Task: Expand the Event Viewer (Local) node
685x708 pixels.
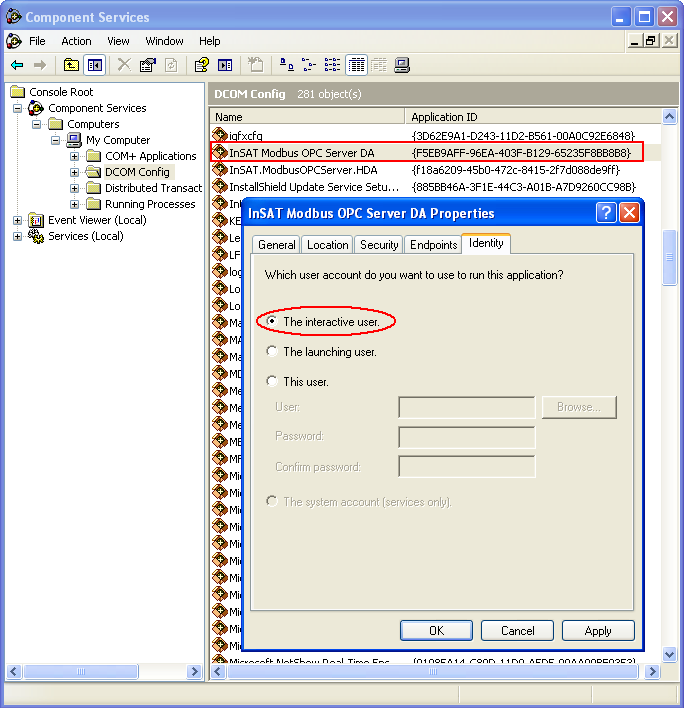Action: click(x=17, y=220)
